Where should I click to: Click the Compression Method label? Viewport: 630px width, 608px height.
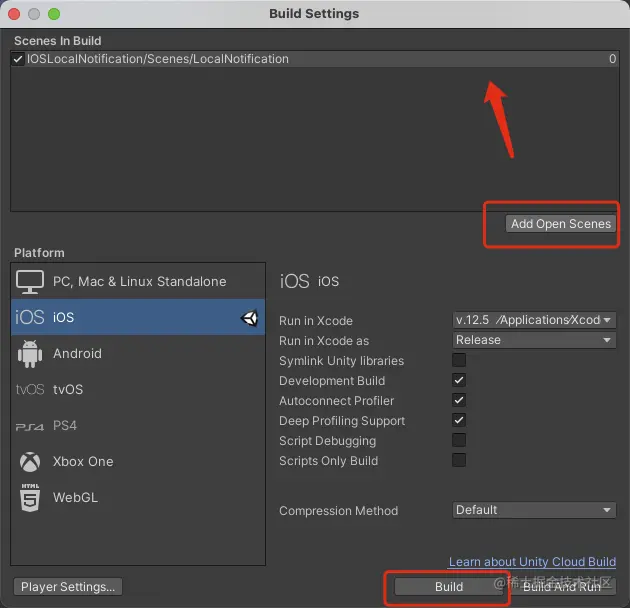point(338,511)
